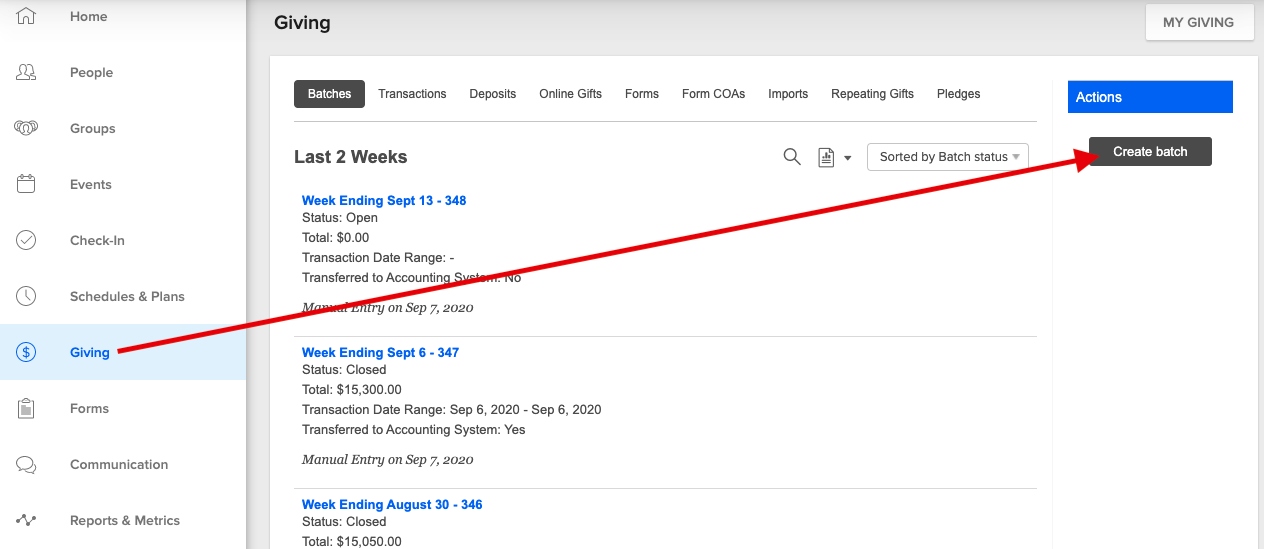Screen dimensions: 1264x549
Task: Go to the Pledges tab
Action: click(958, 94)
